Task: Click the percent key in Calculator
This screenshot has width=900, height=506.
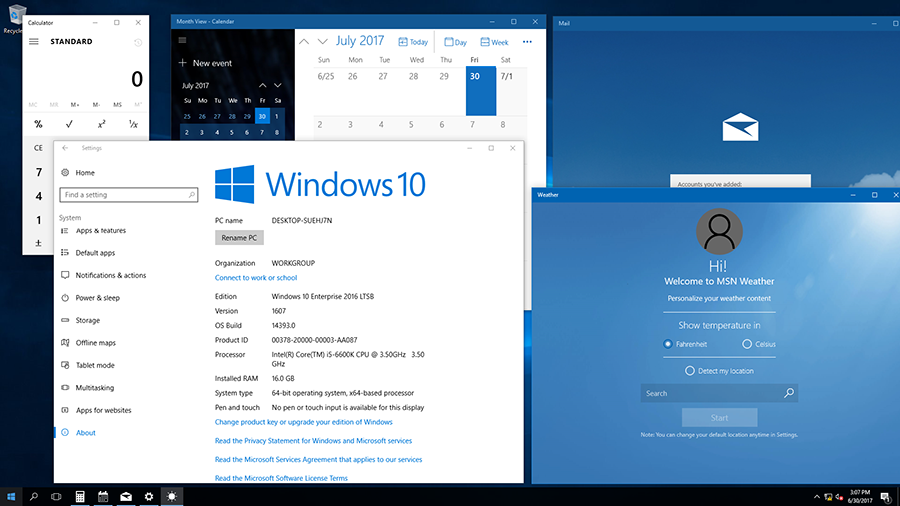Action: (x=38, y=124)
